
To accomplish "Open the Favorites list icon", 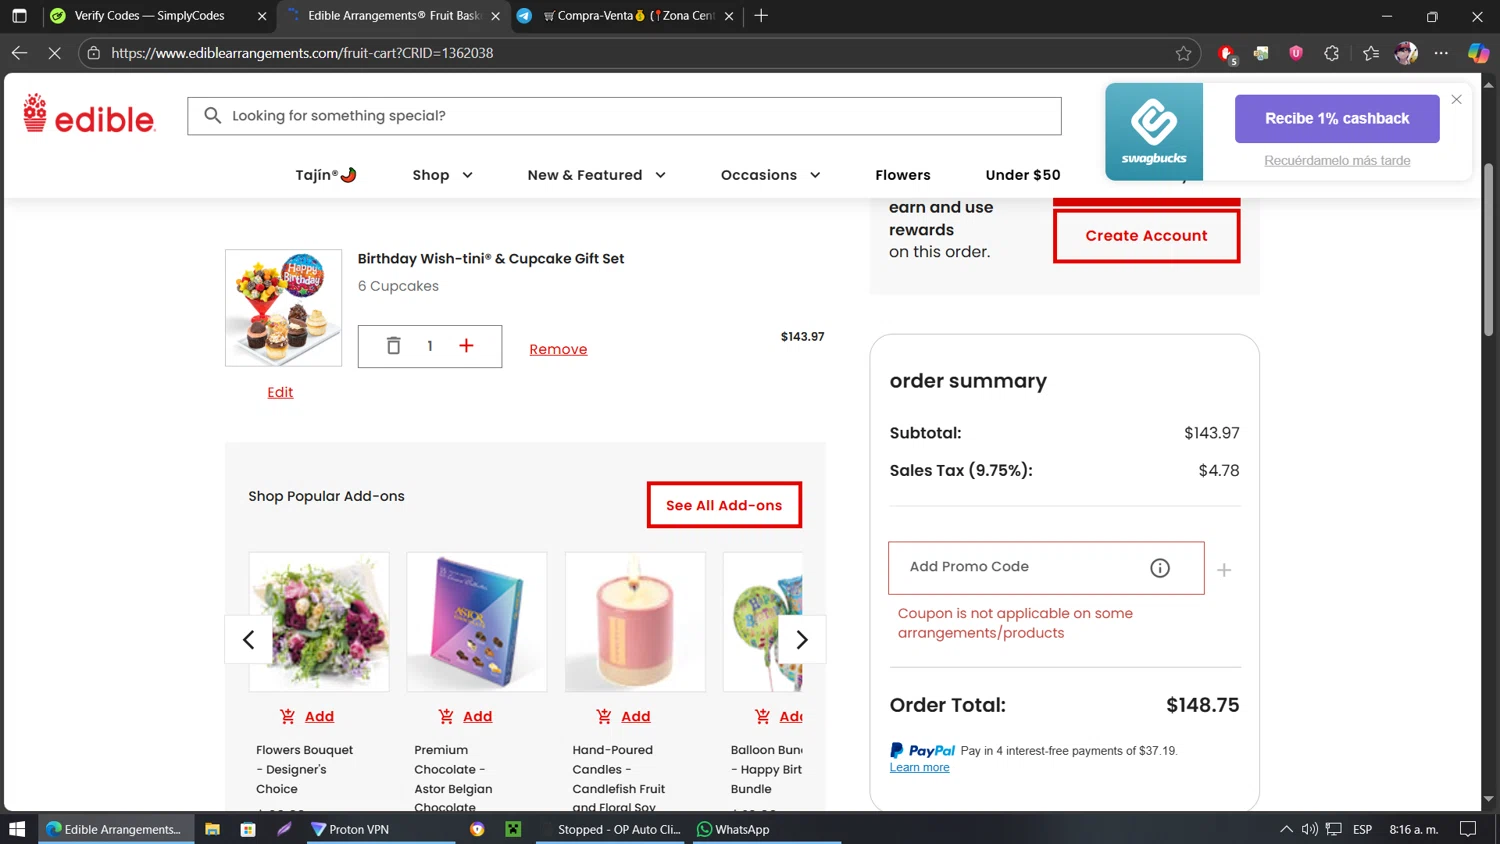I will (x=1371, y=53).
